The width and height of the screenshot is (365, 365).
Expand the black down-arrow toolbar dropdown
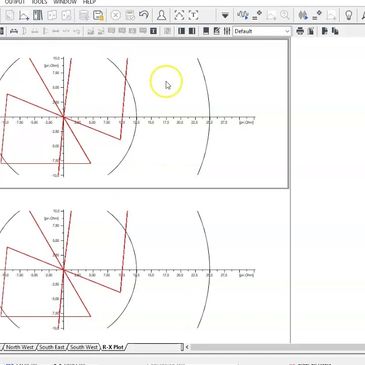[x=225, y=15]
